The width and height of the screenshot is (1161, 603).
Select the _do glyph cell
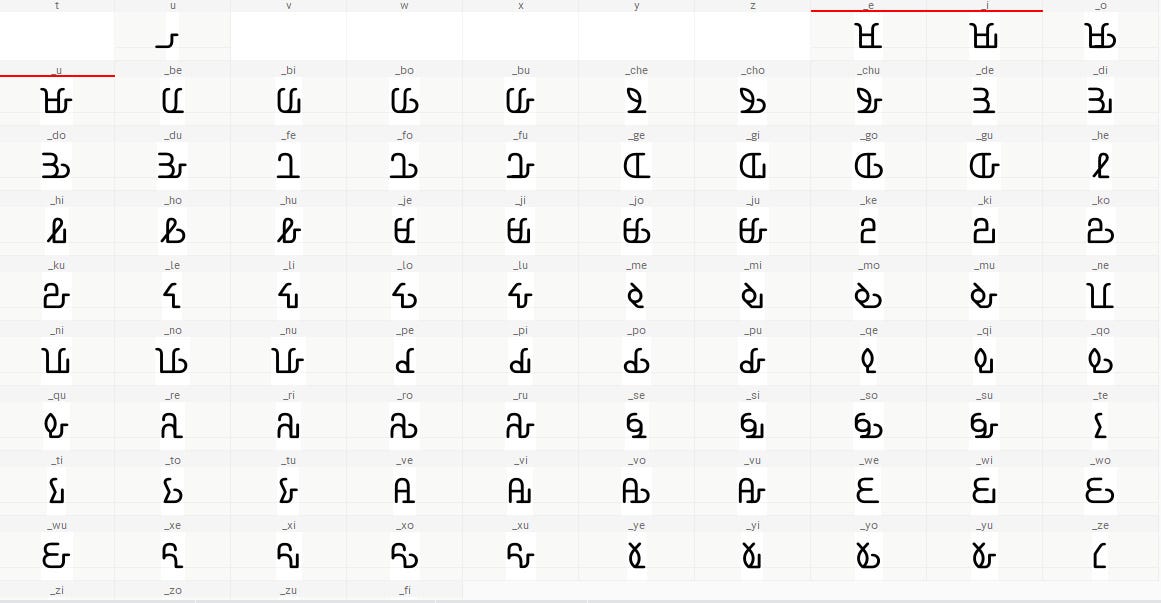pos(57,159)
